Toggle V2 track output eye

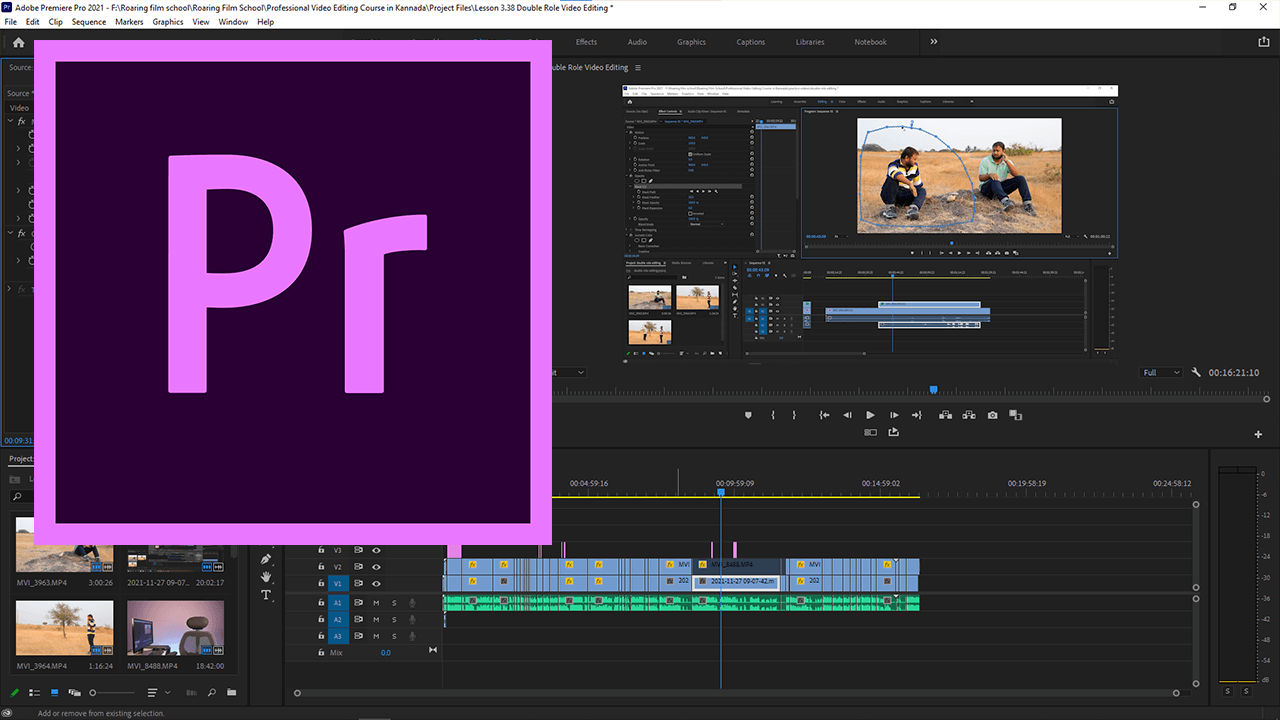pos(376,567)
